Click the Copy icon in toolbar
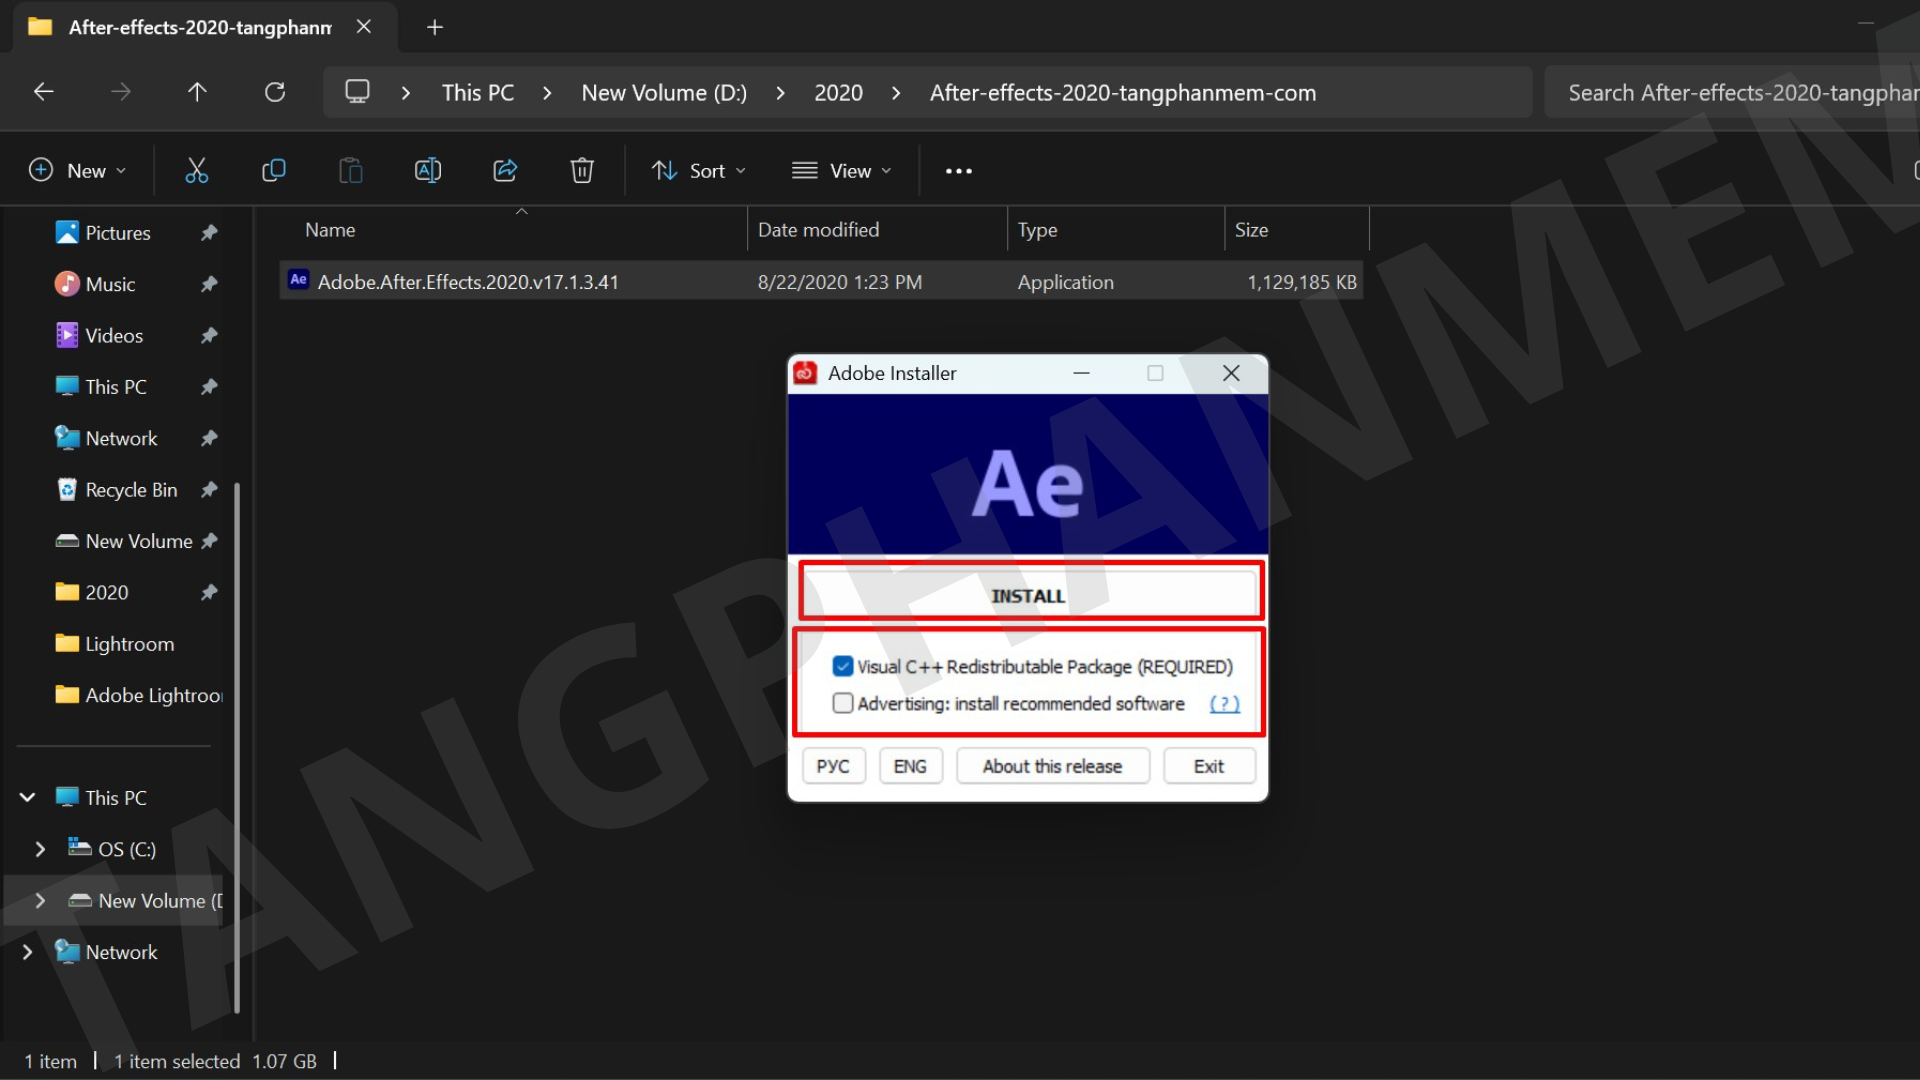The image size is (1920, 1080). [x=273, y=171]
